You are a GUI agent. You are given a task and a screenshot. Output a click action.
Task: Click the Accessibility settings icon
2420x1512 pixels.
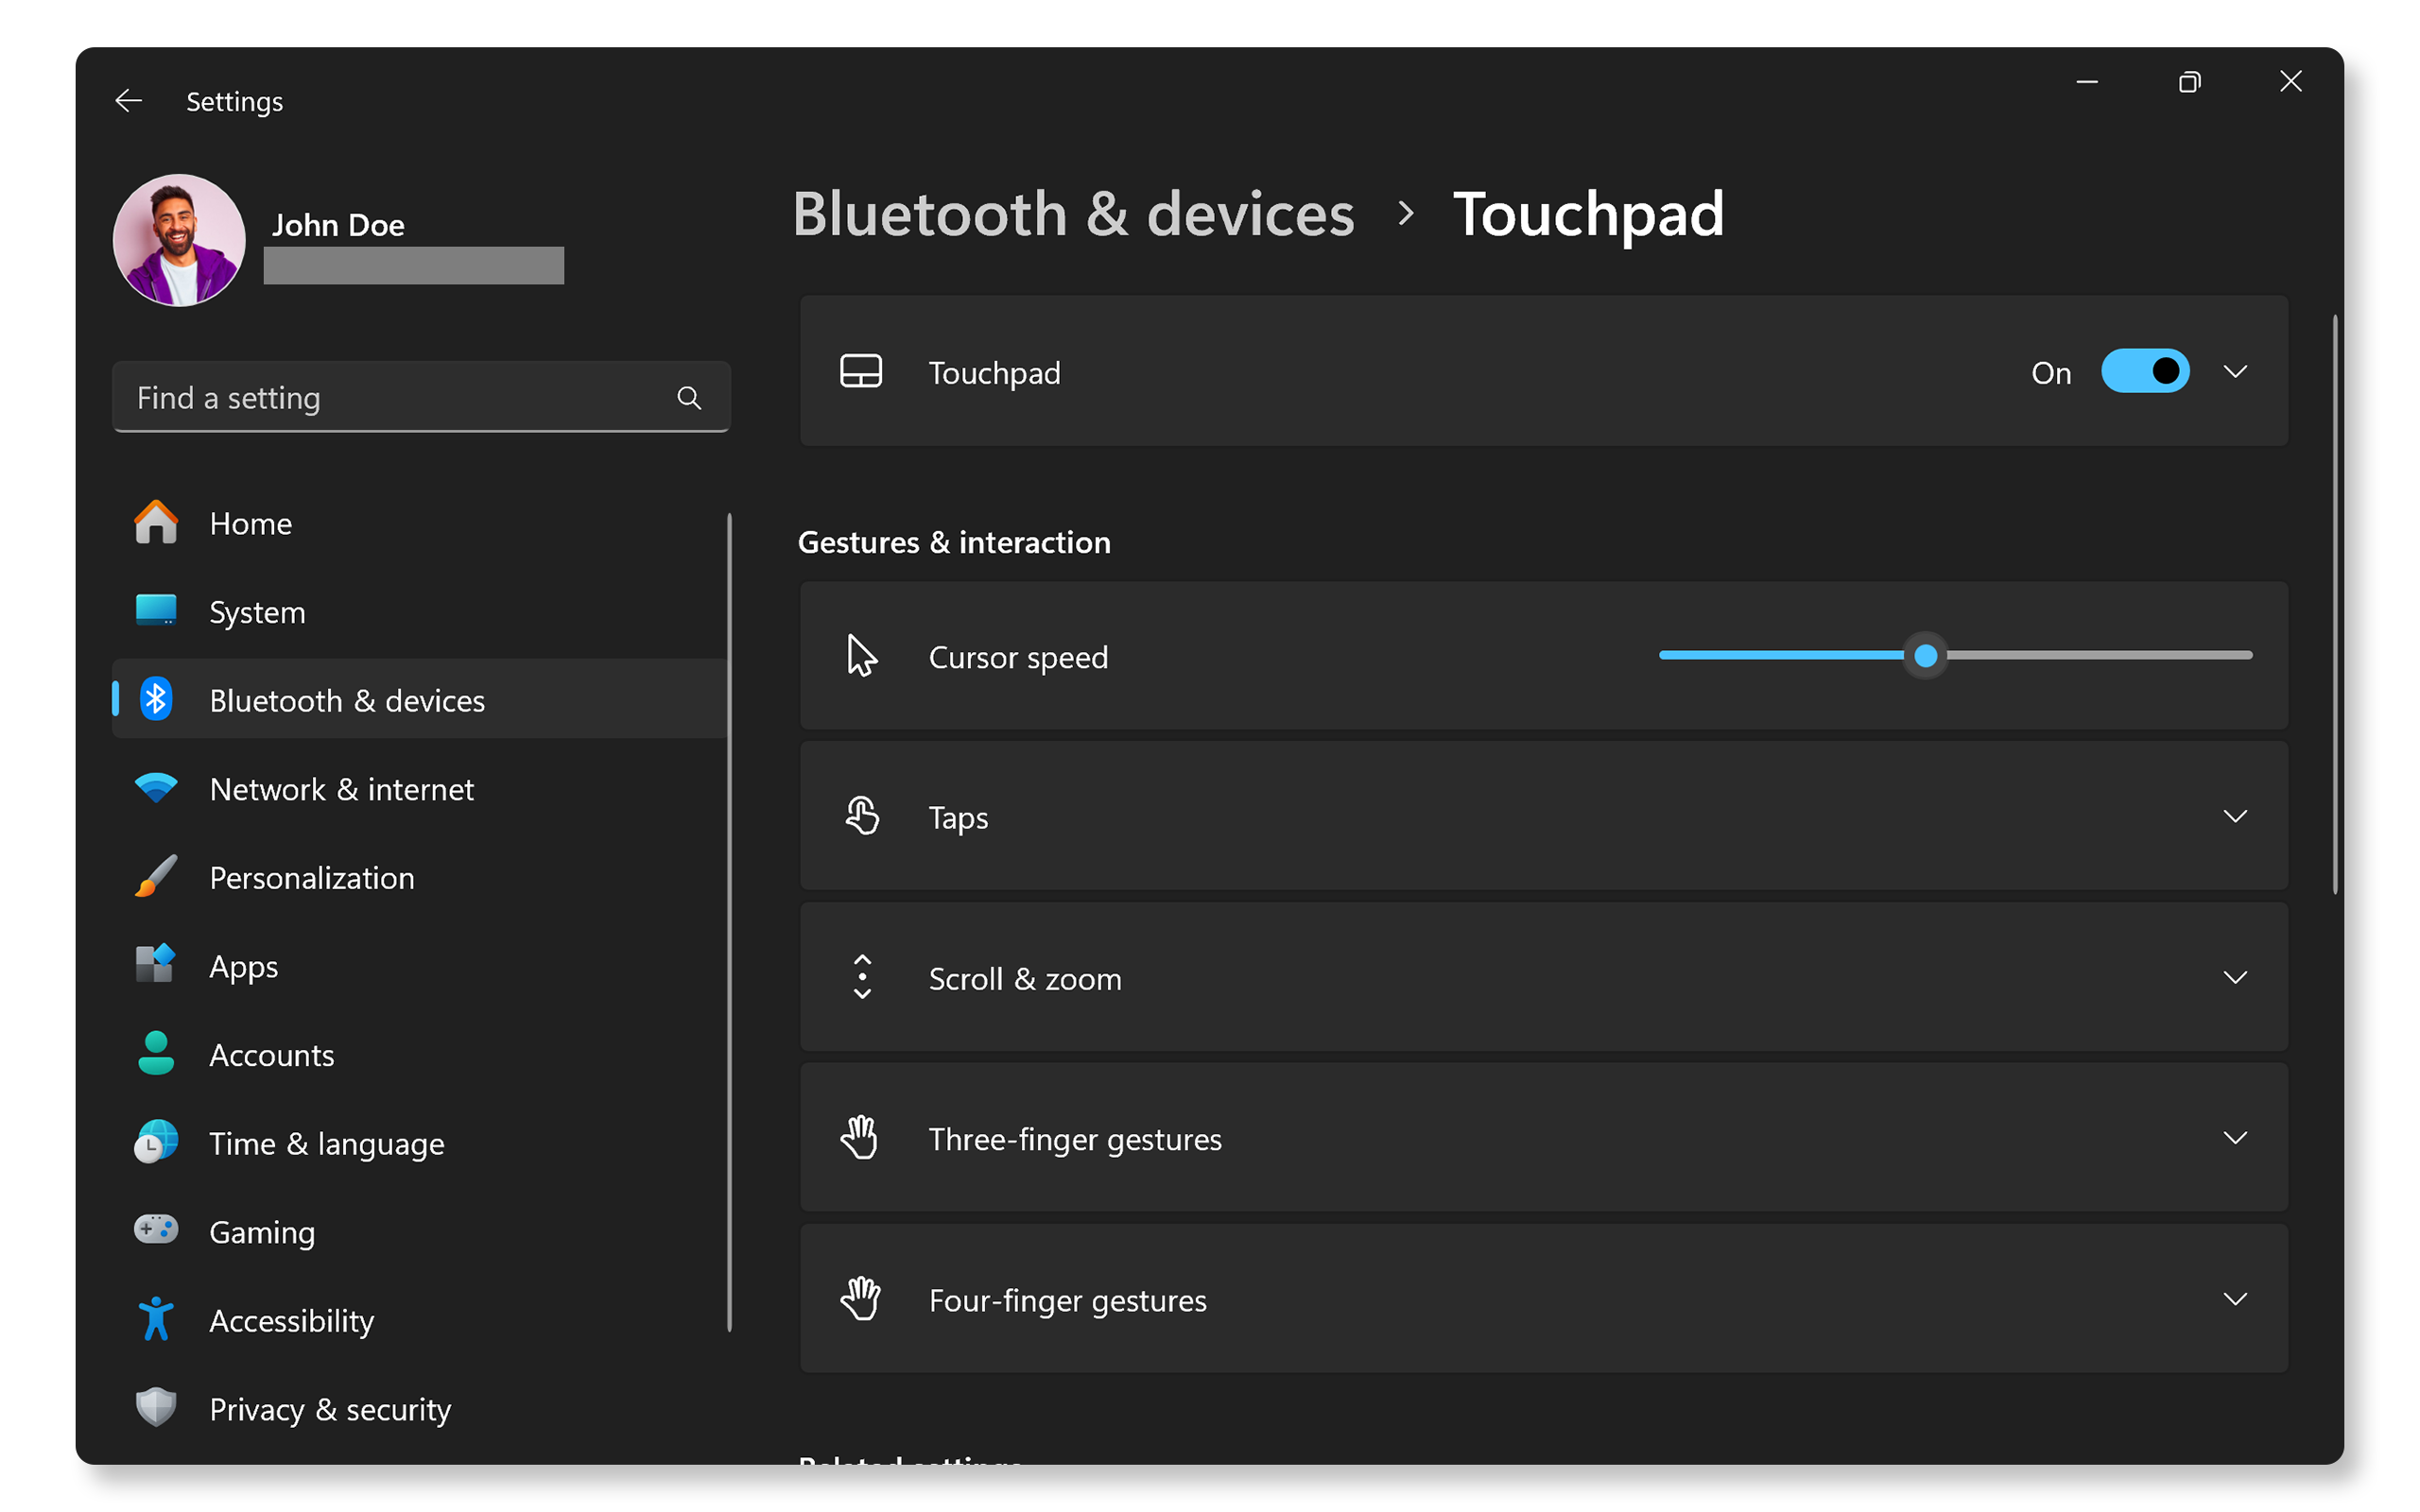point(155,1320)
